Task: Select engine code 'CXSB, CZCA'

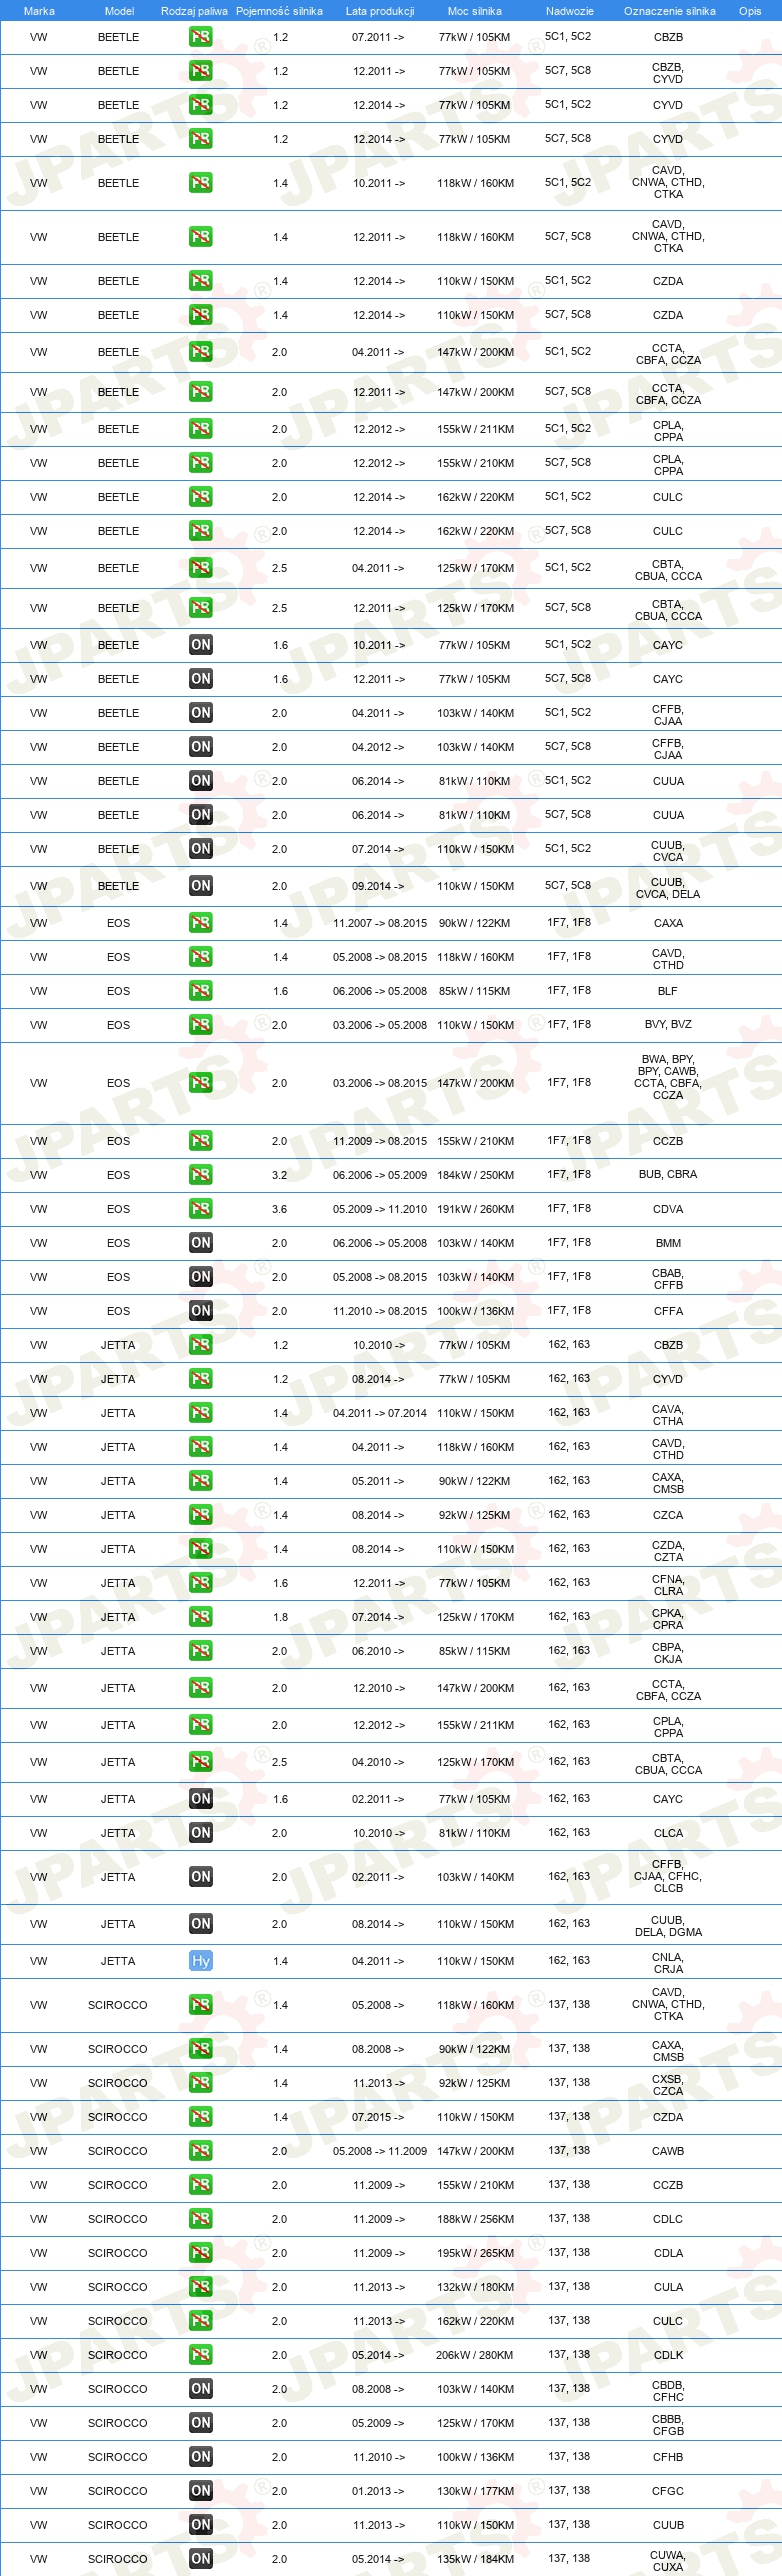Action: pyautogui.click(x=668, y=2084)
